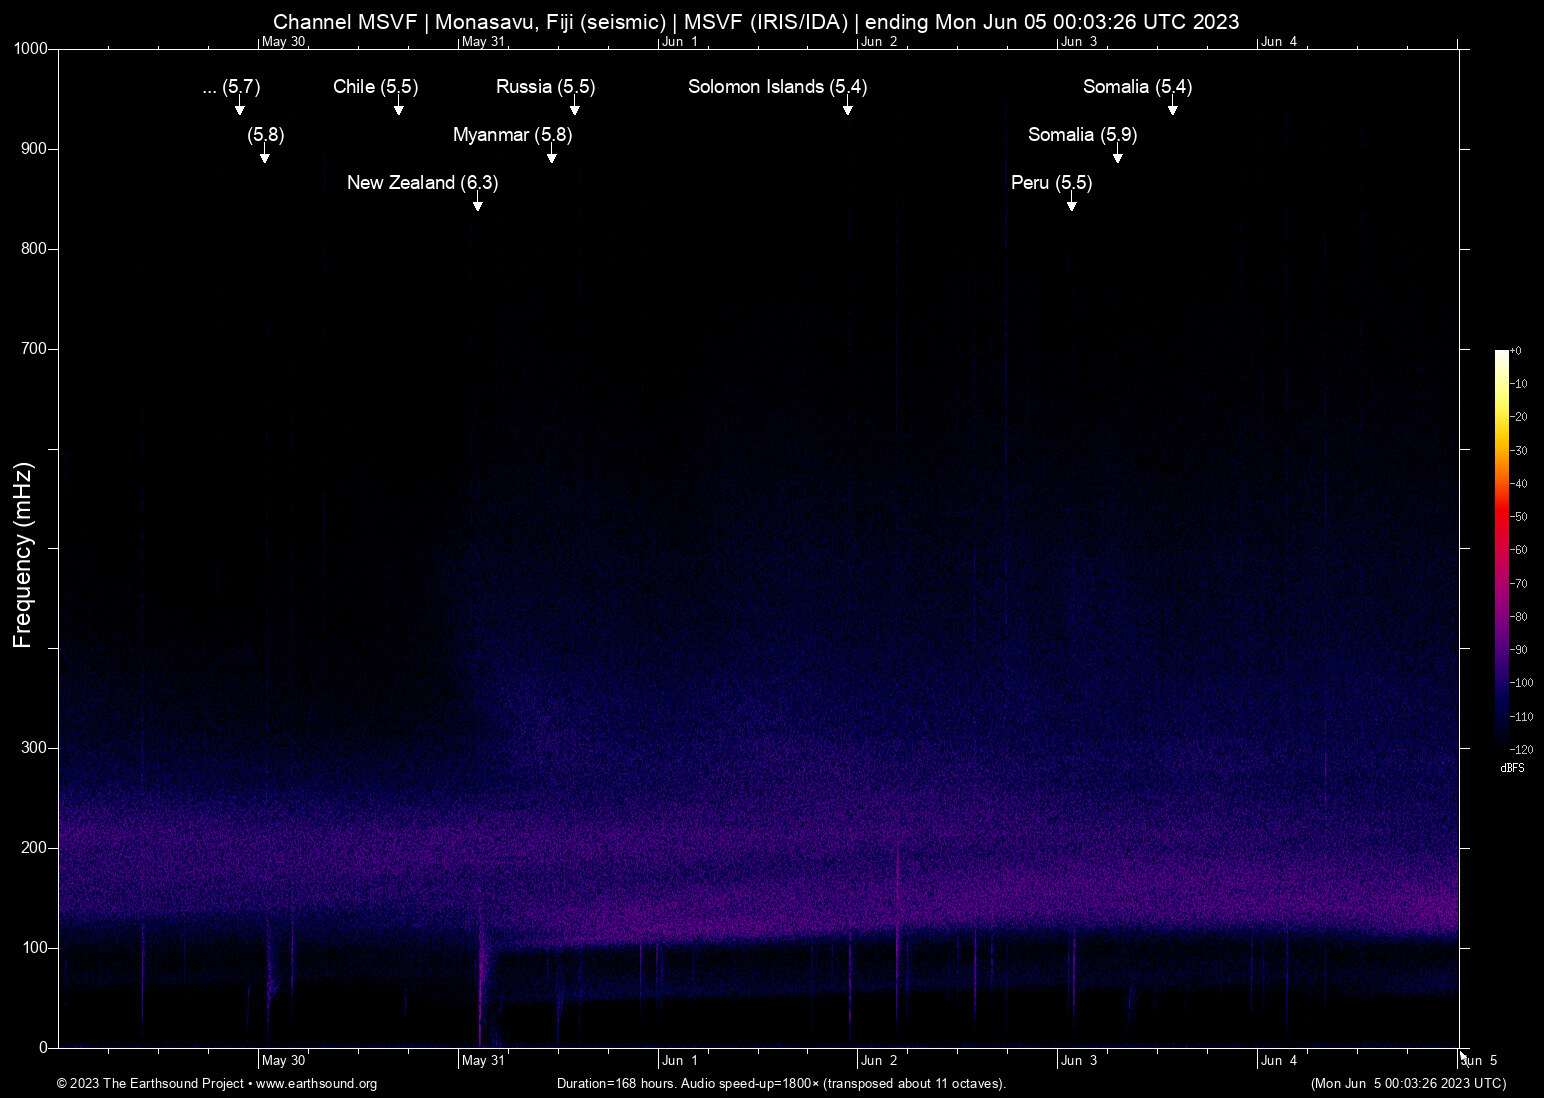The image size is (1544, 1098).
Task: Click the Duration=168 hours caption text
Action: pos(780,1084)
